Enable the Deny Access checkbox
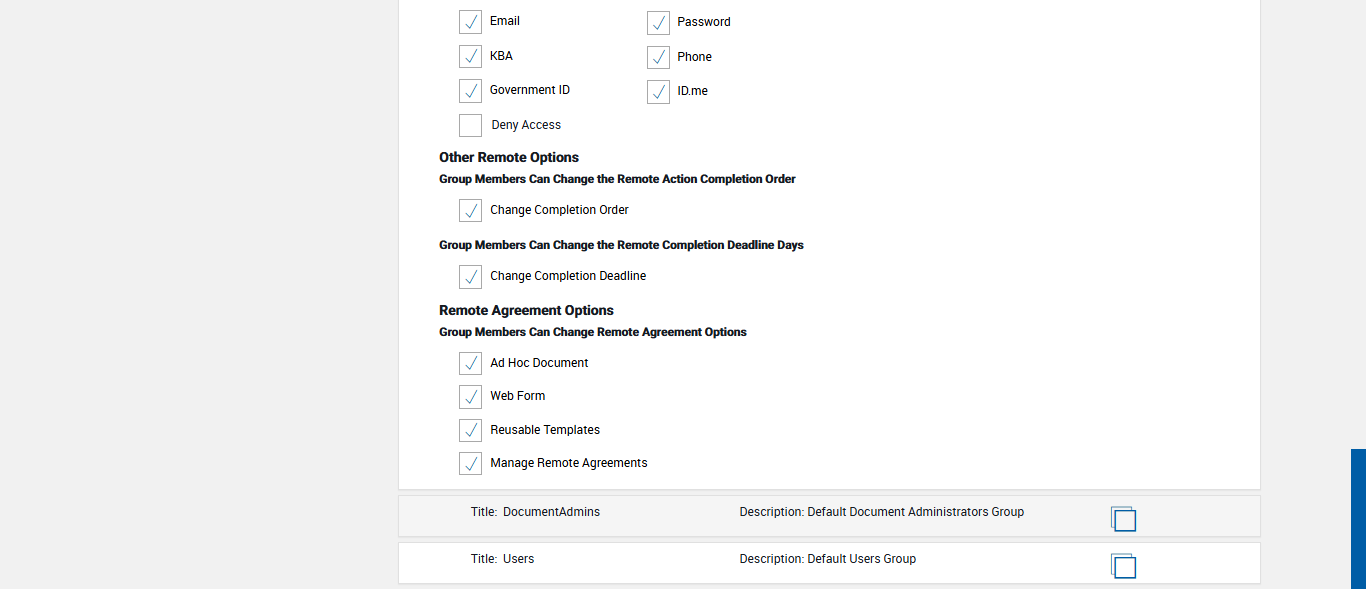The height and width of the screenshot is (589, 1366). click(470, 125)
